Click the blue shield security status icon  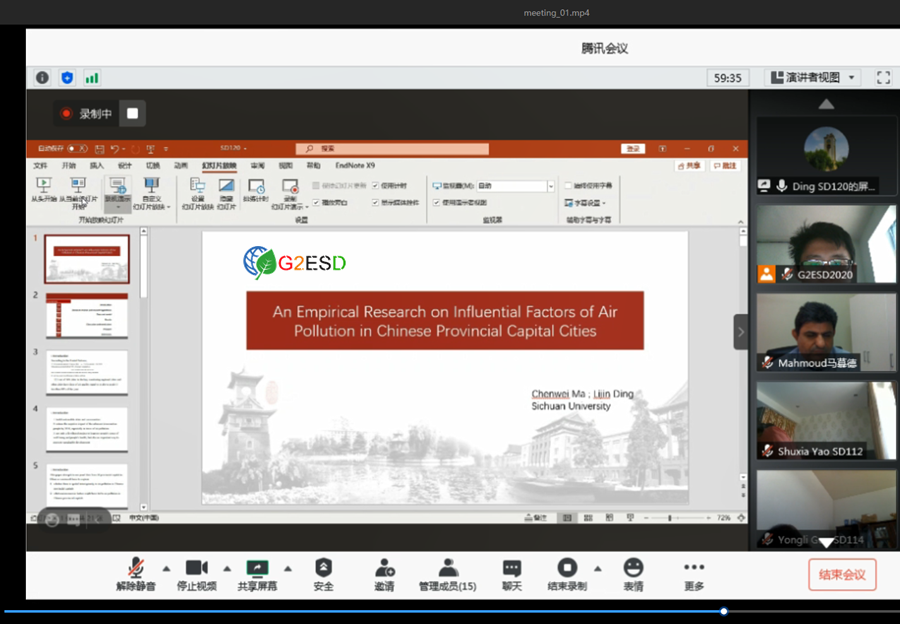tap(67, 77)
